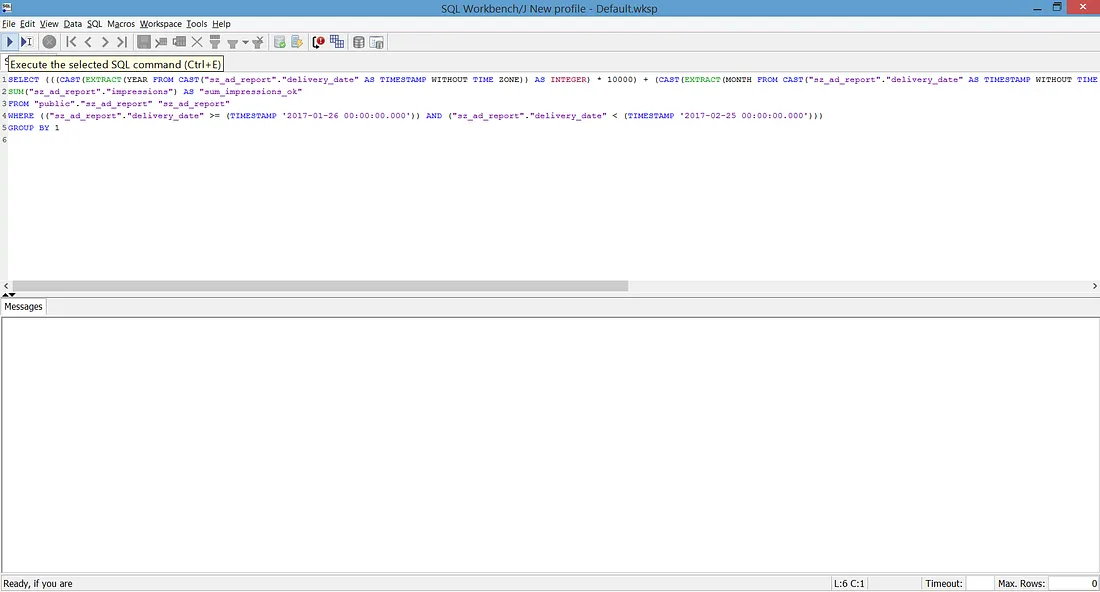Go to previous statement arrow

pyautogui.click(x=88, y=42)
